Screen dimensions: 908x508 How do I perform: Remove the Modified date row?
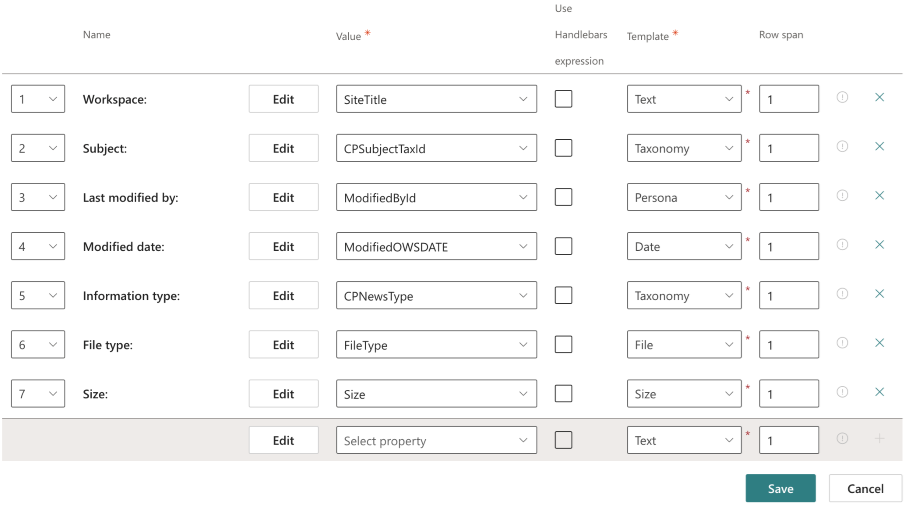pos(879,244)
